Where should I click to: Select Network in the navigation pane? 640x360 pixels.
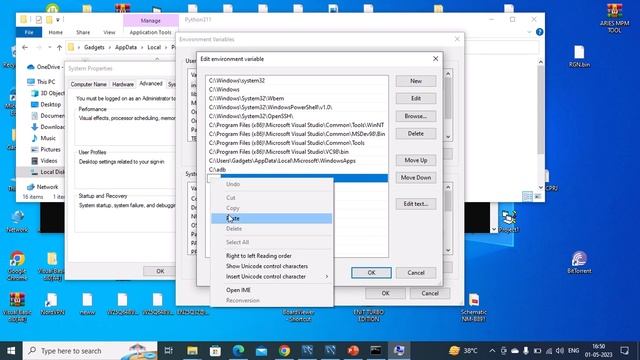click(x=42, y=187)
